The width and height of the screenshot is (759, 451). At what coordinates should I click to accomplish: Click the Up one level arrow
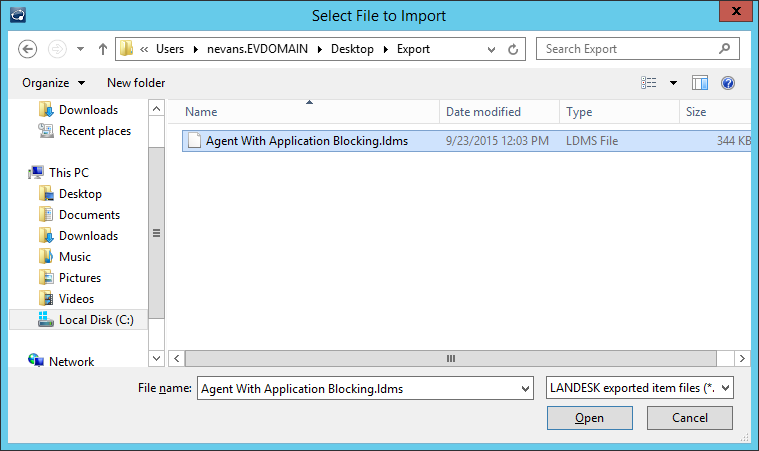[x=102, y=49]
